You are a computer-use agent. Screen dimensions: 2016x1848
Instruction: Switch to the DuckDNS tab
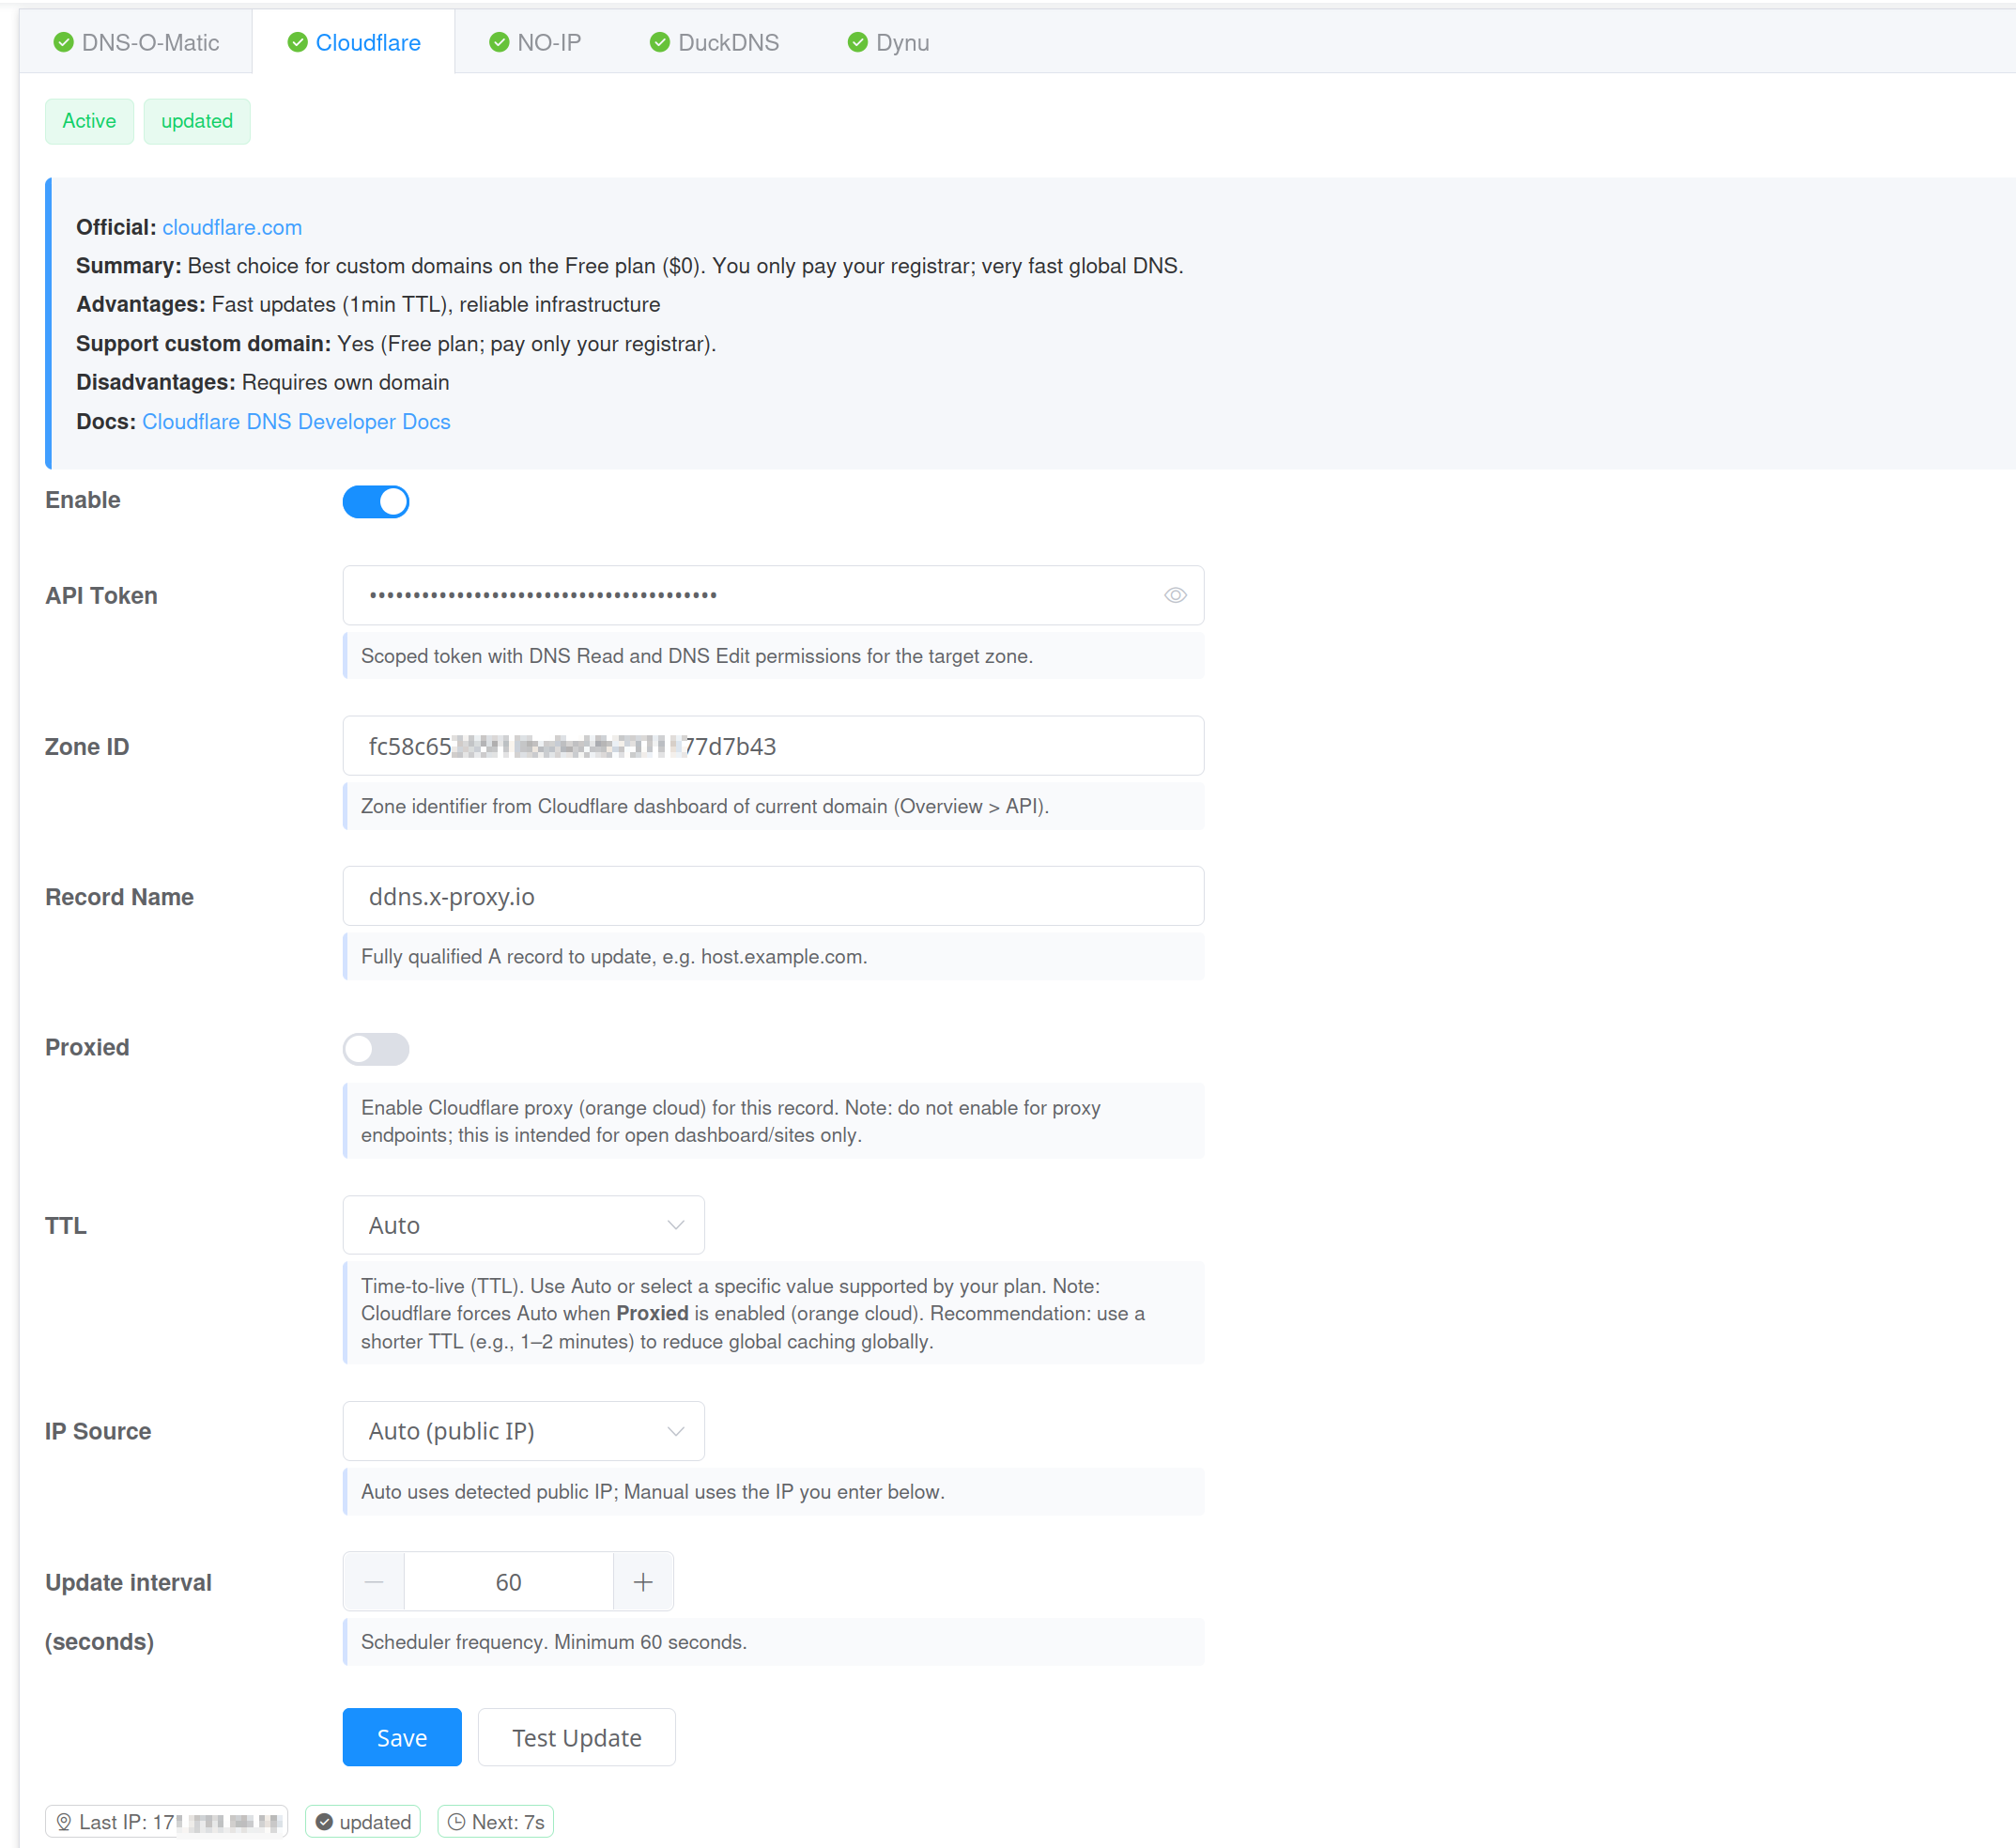[727, 42]
